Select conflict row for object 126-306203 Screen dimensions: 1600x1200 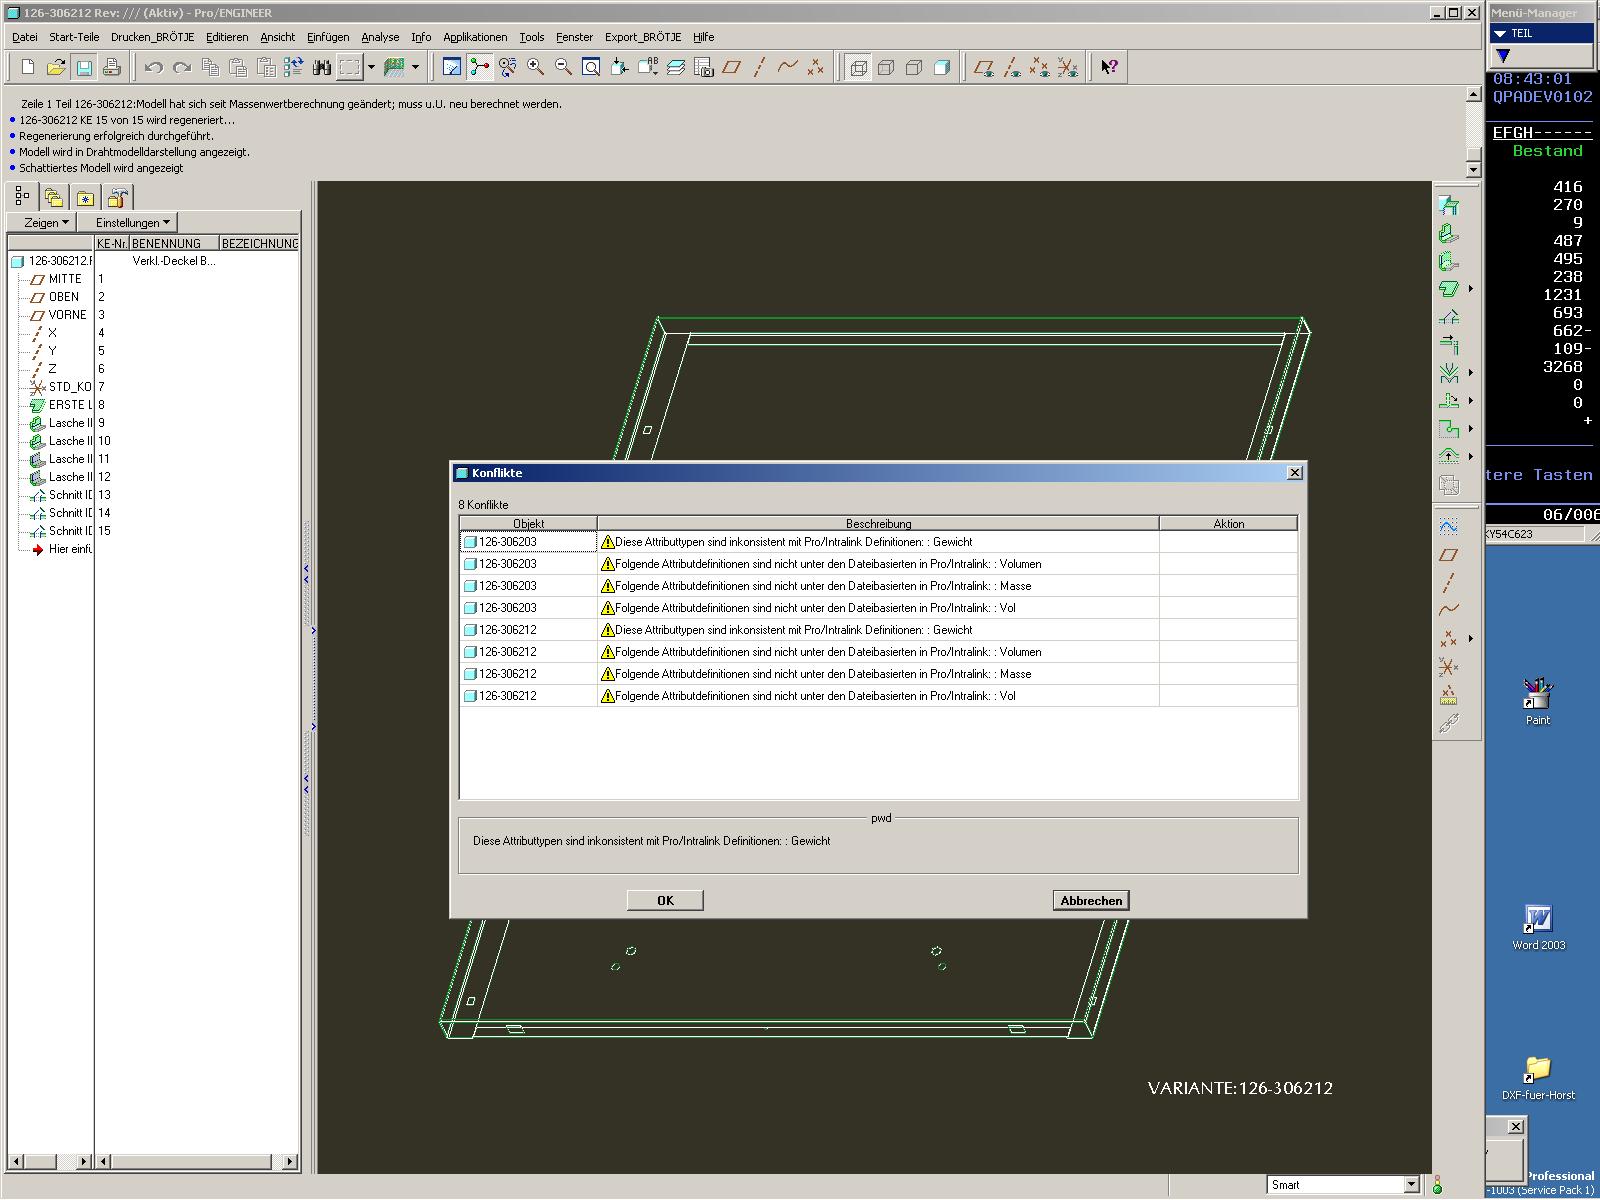coord(527,541)
